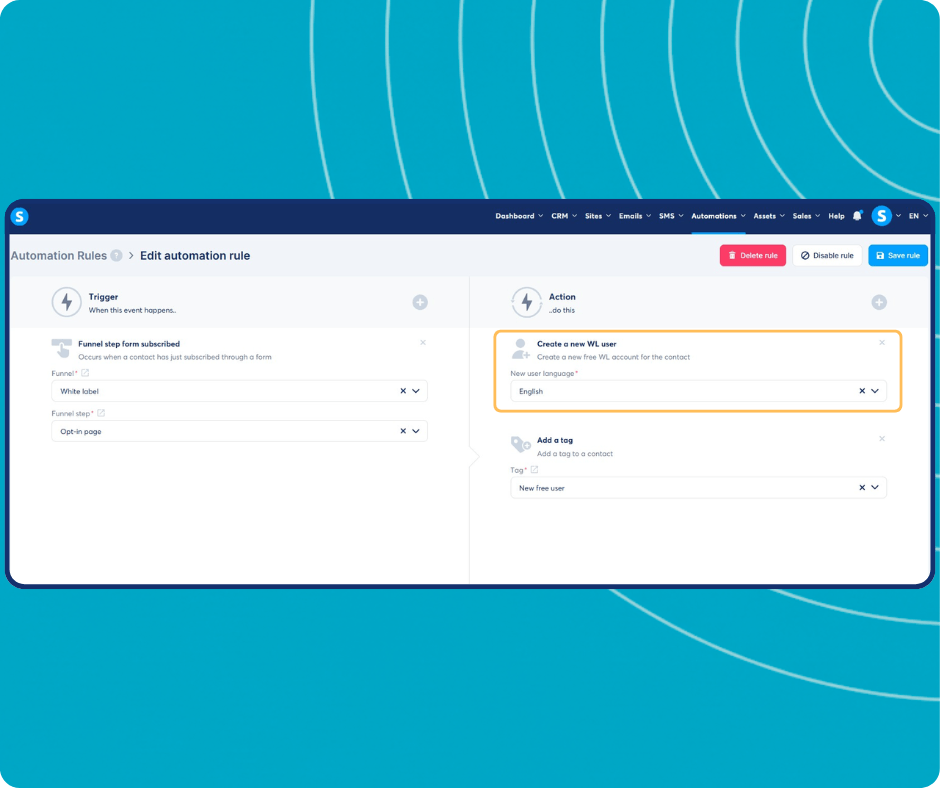Expand the New user language dropdown
Viewport: 940px width, 788px height.
(875, 391)
